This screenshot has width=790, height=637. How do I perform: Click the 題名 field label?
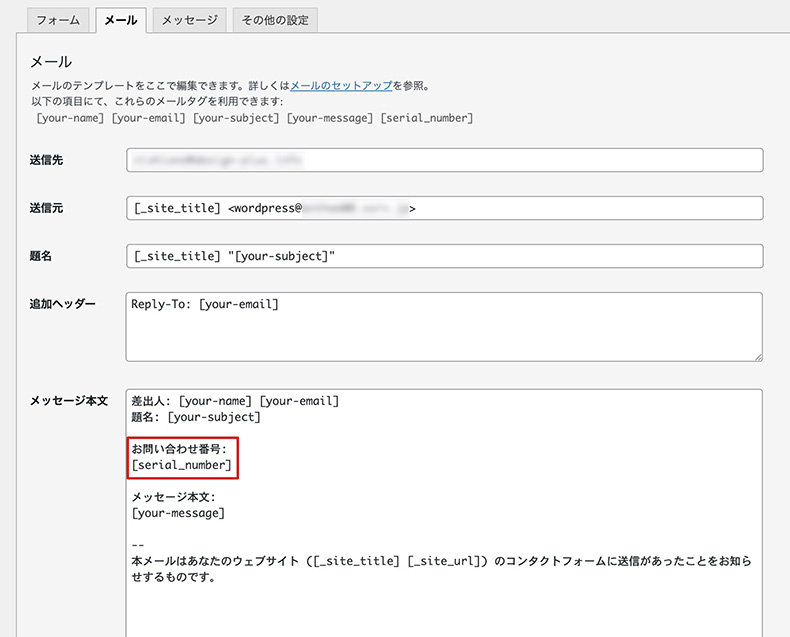point(41,256)
